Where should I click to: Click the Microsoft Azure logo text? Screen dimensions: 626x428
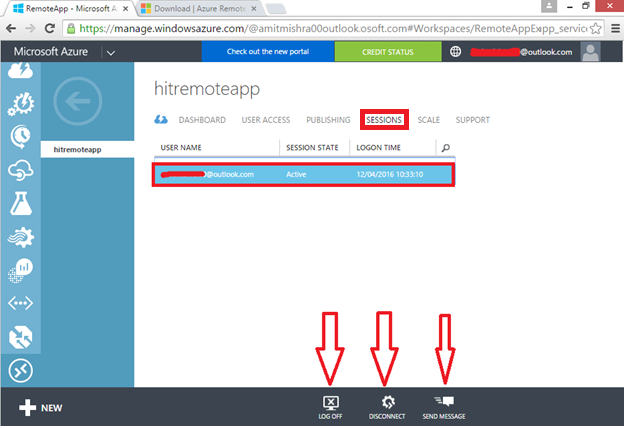[51, 52]
